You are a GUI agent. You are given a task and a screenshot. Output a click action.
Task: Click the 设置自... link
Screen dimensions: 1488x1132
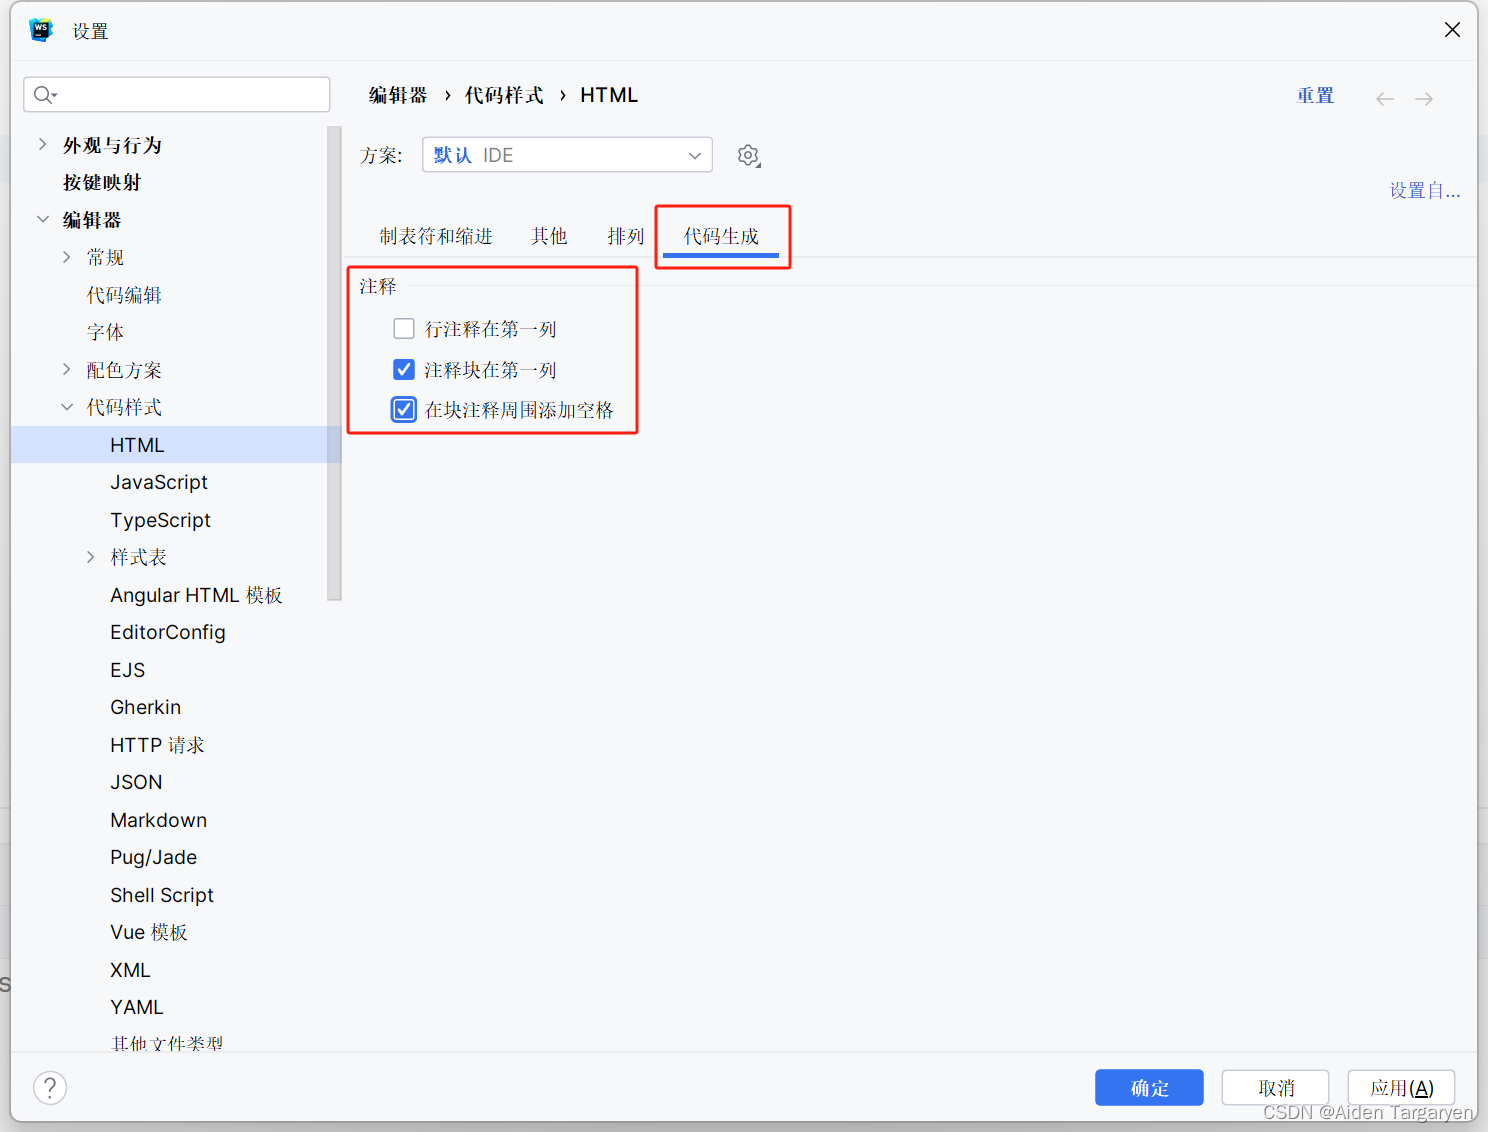[1424, 191]
